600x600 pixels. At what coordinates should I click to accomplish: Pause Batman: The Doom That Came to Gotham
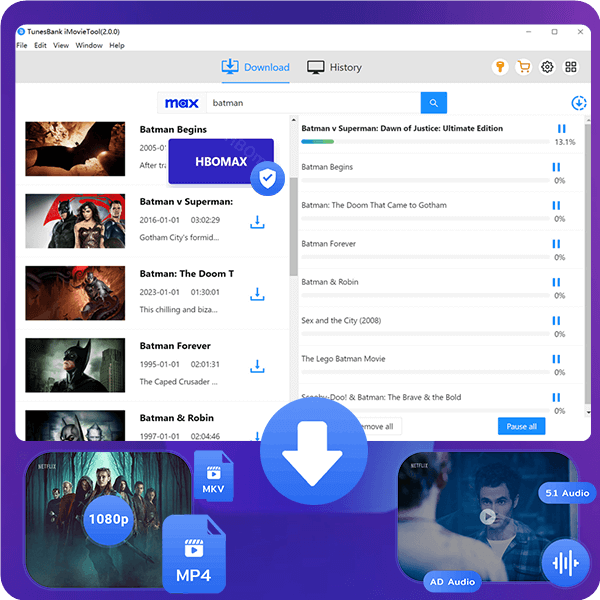pyautogui.click(x=556, y=205)
